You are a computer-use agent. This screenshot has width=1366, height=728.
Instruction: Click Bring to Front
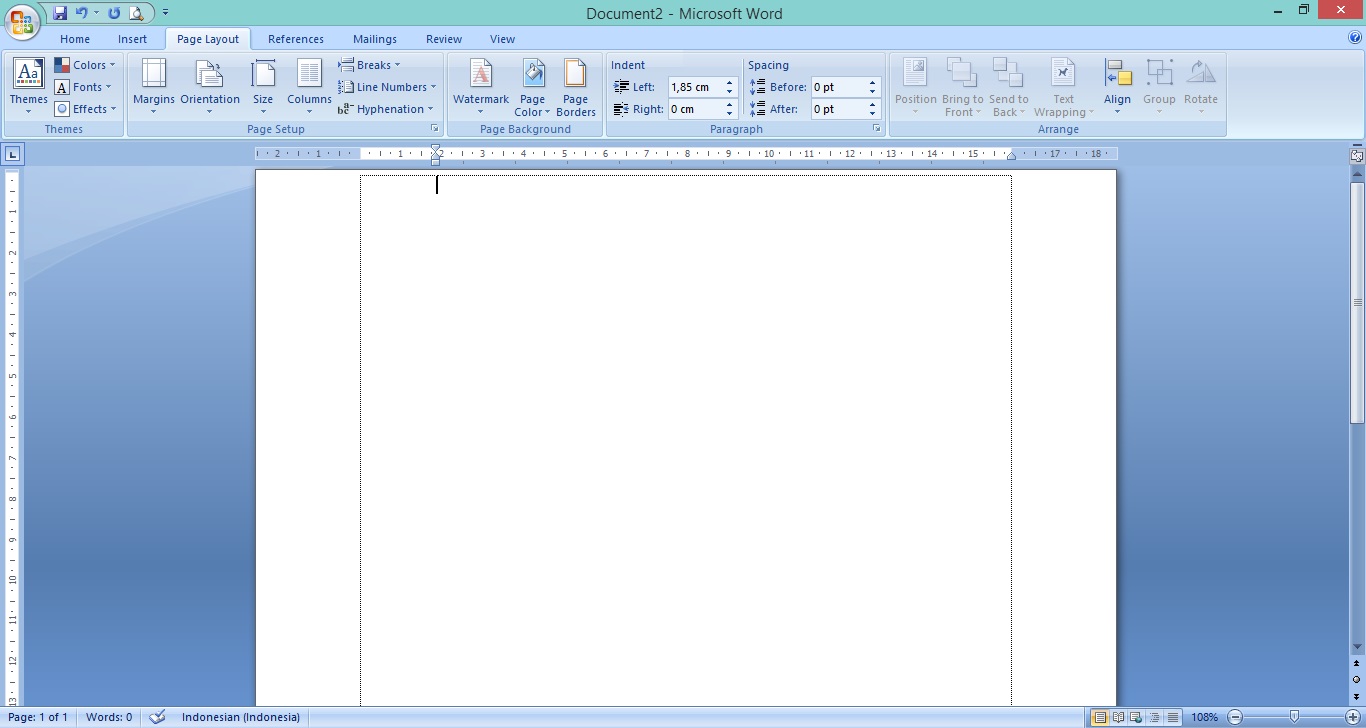[x=962, y=86]
